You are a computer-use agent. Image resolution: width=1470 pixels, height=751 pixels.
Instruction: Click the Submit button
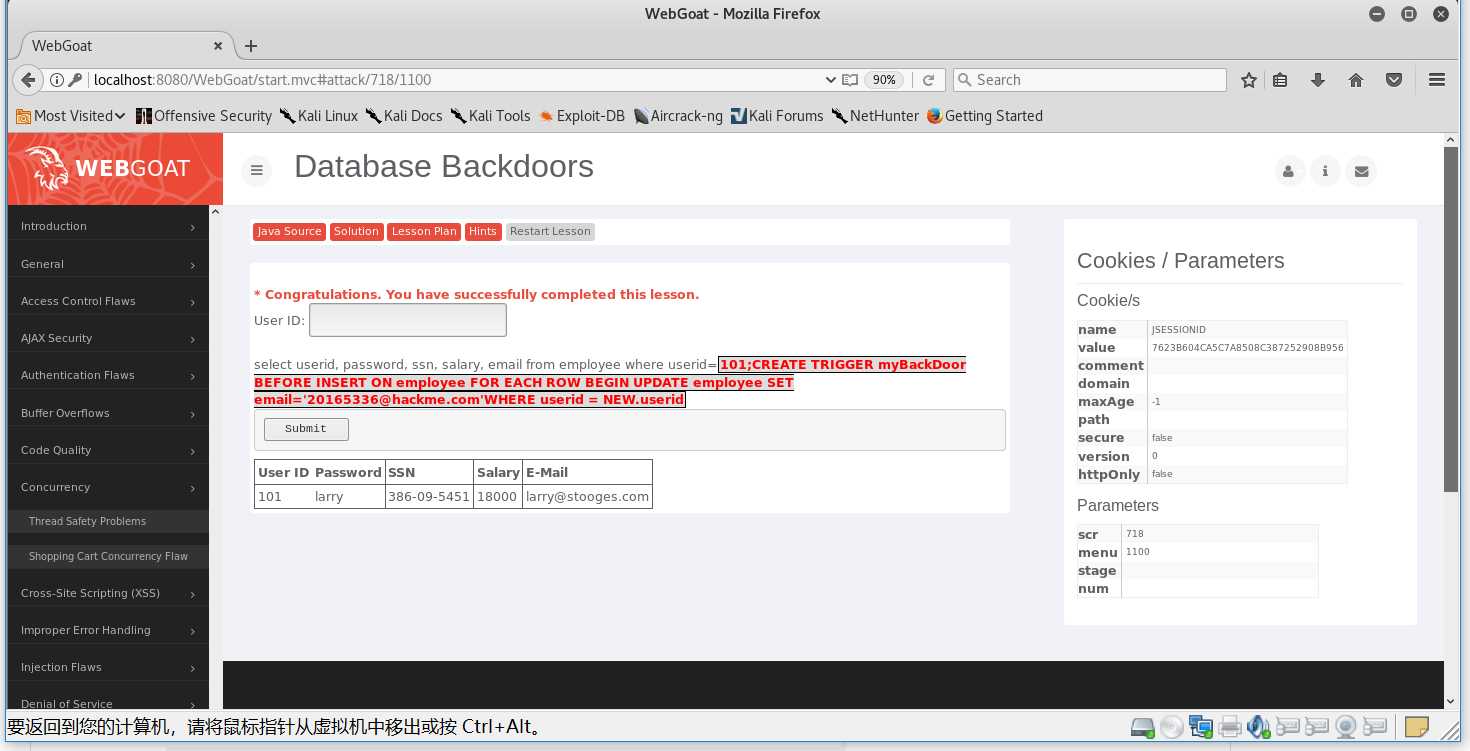306,429
